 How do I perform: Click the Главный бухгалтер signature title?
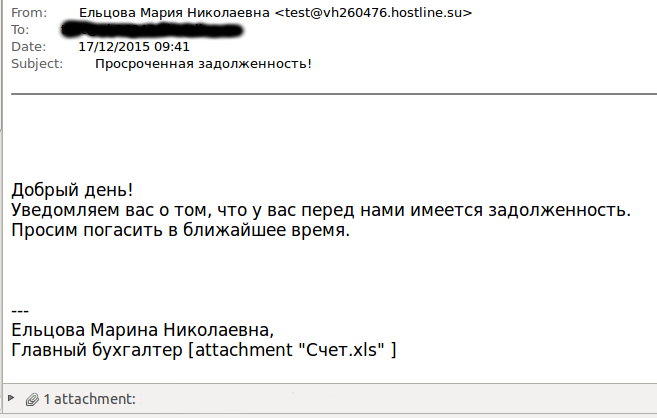(97, 350)
